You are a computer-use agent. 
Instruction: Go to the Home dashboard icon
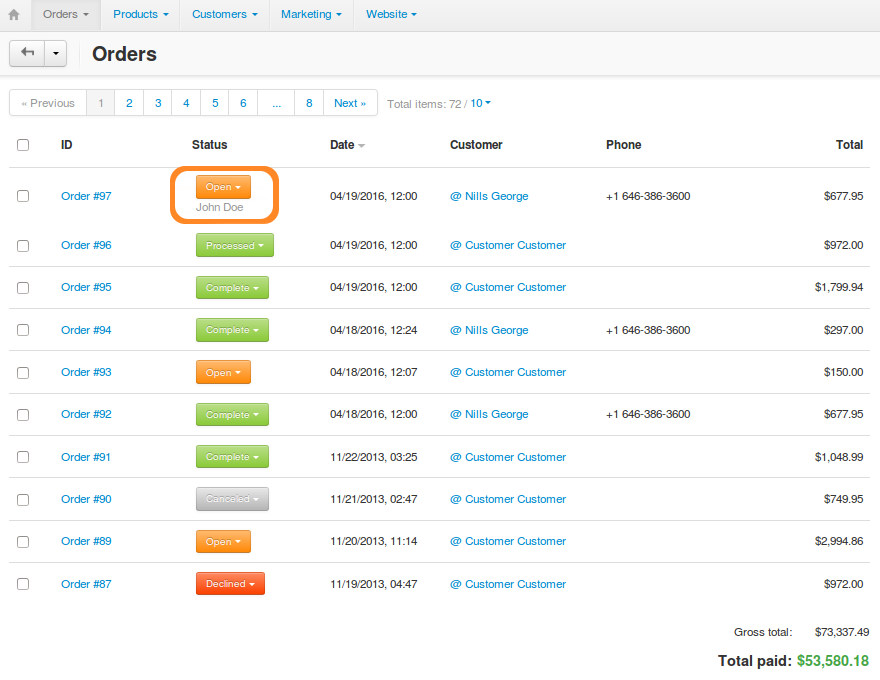(14, 15)
